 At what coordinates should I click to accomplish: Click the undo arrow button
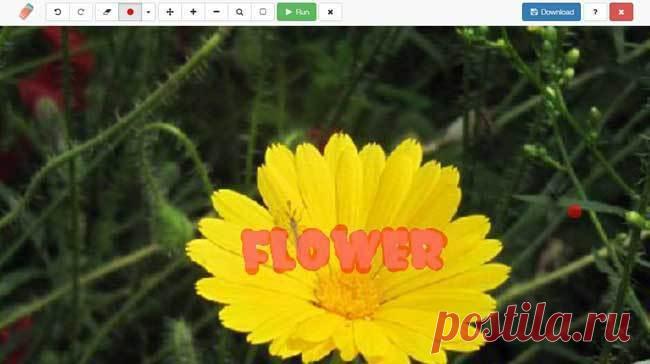coord(58,12)
